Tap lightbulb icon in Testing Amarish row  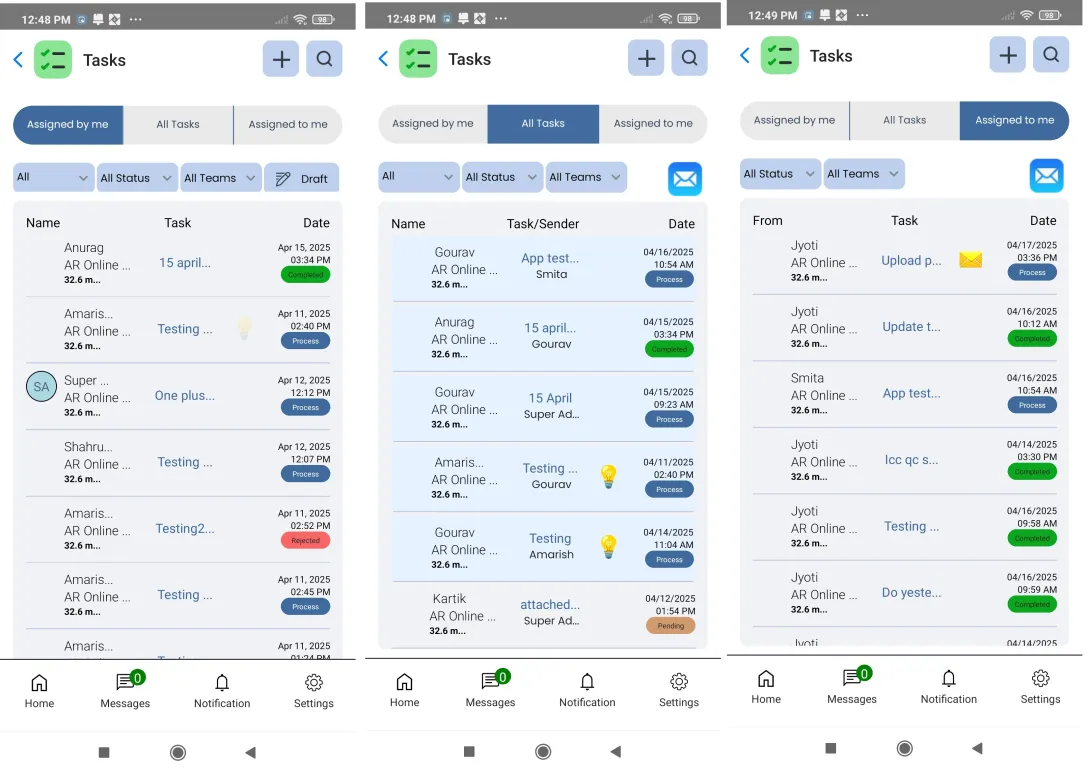coord(608,546)
